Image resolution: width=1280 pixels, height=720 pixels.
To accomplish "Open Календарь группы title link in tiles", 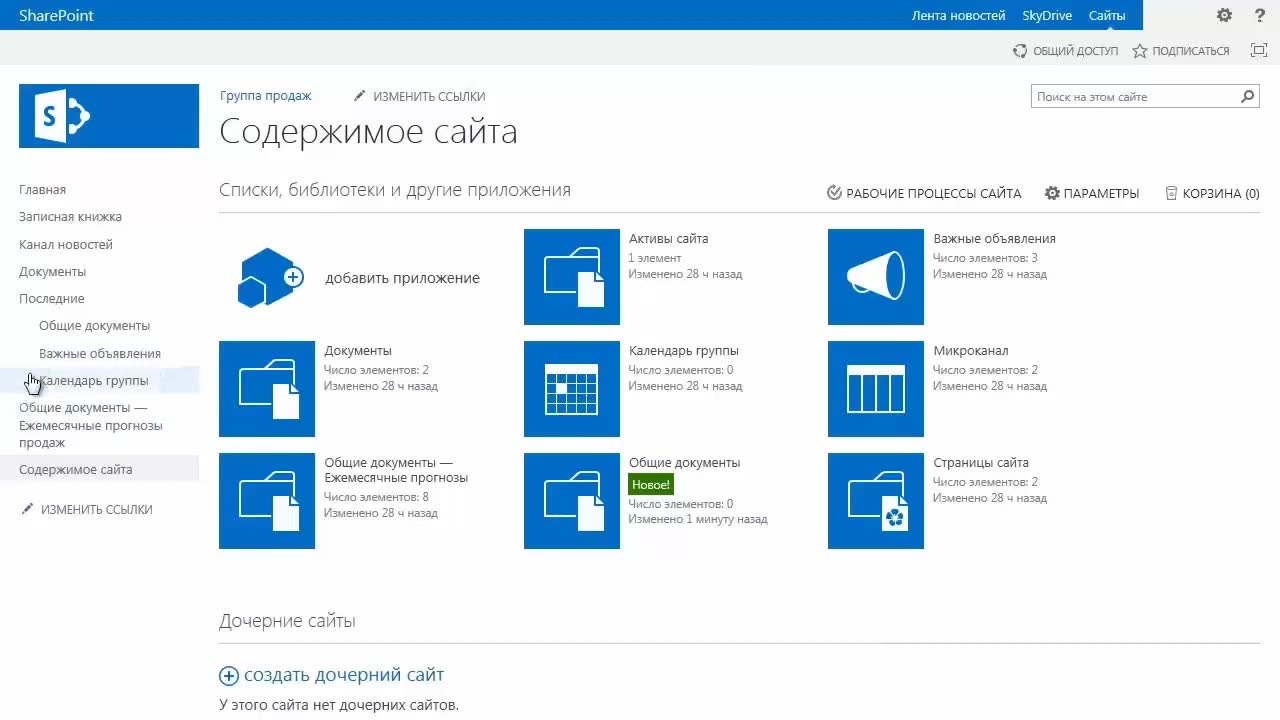I will 684,351.
